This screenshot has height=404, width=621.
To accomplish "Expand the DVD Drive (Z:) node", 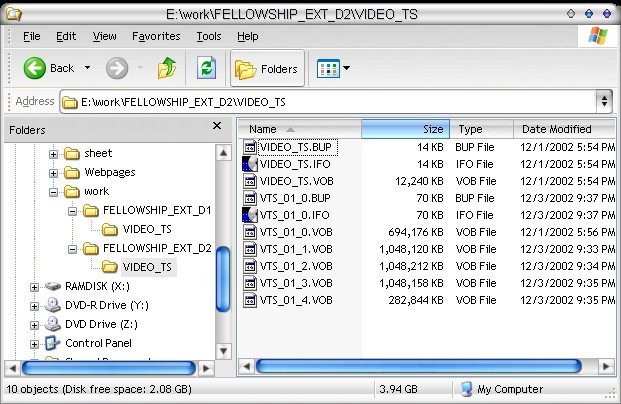I will point(34,325).
